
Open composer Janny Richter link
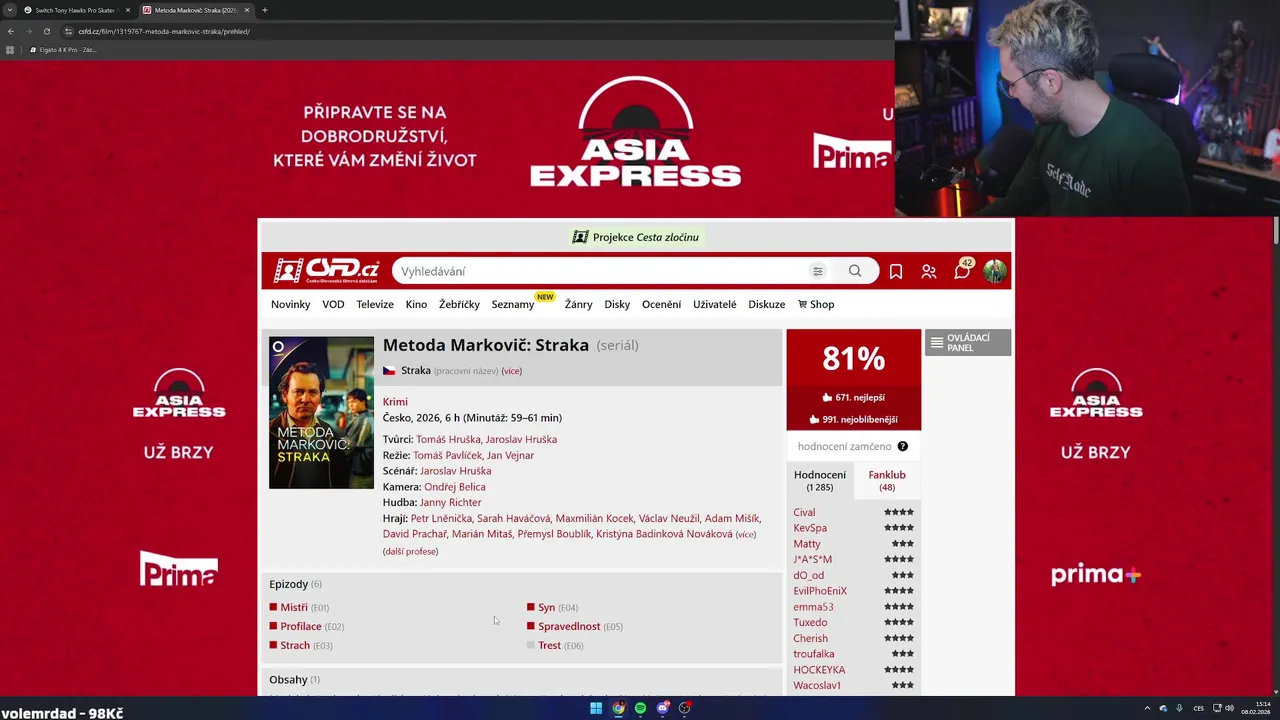click(450, 502)
